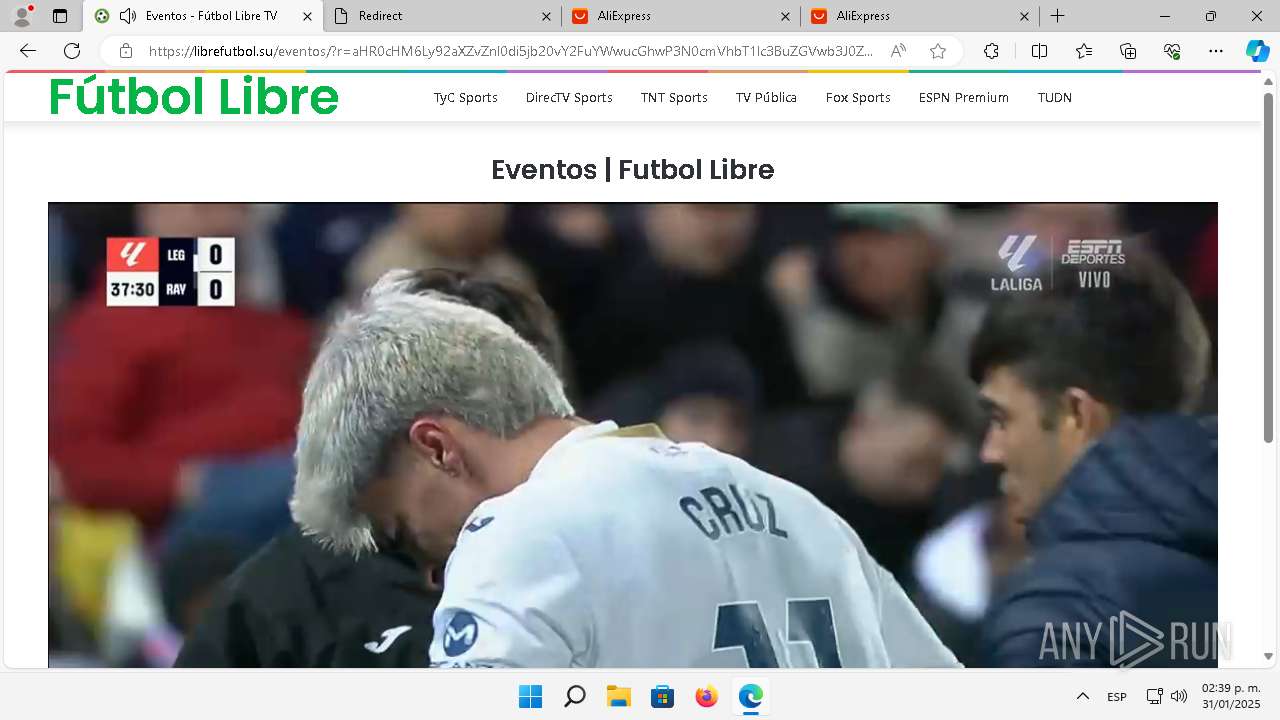
Task: Open a new browser tab
Action: click(x=1057, y=16)
